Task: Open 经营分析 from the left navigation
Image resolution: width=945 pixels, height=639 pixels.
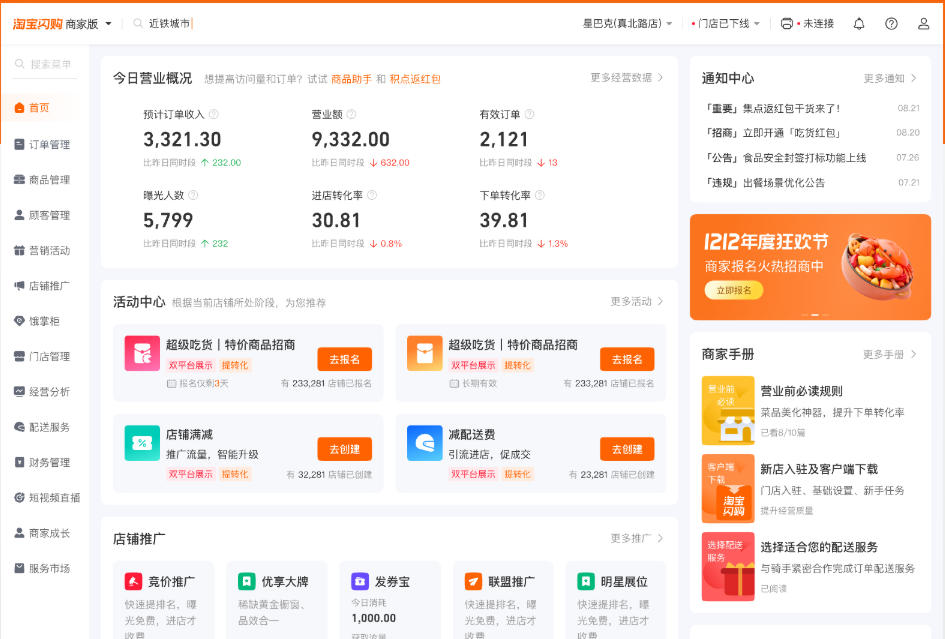Action: (x=44, y=391)
